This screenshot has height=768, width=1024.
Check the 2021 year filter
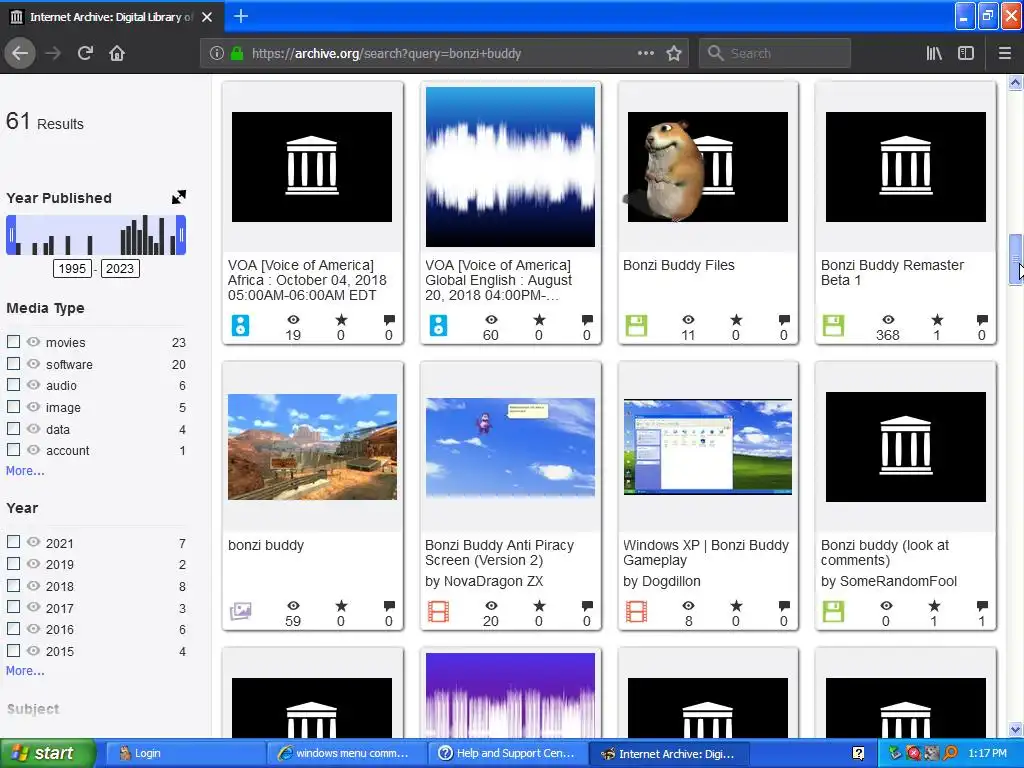tap(13, 541)
